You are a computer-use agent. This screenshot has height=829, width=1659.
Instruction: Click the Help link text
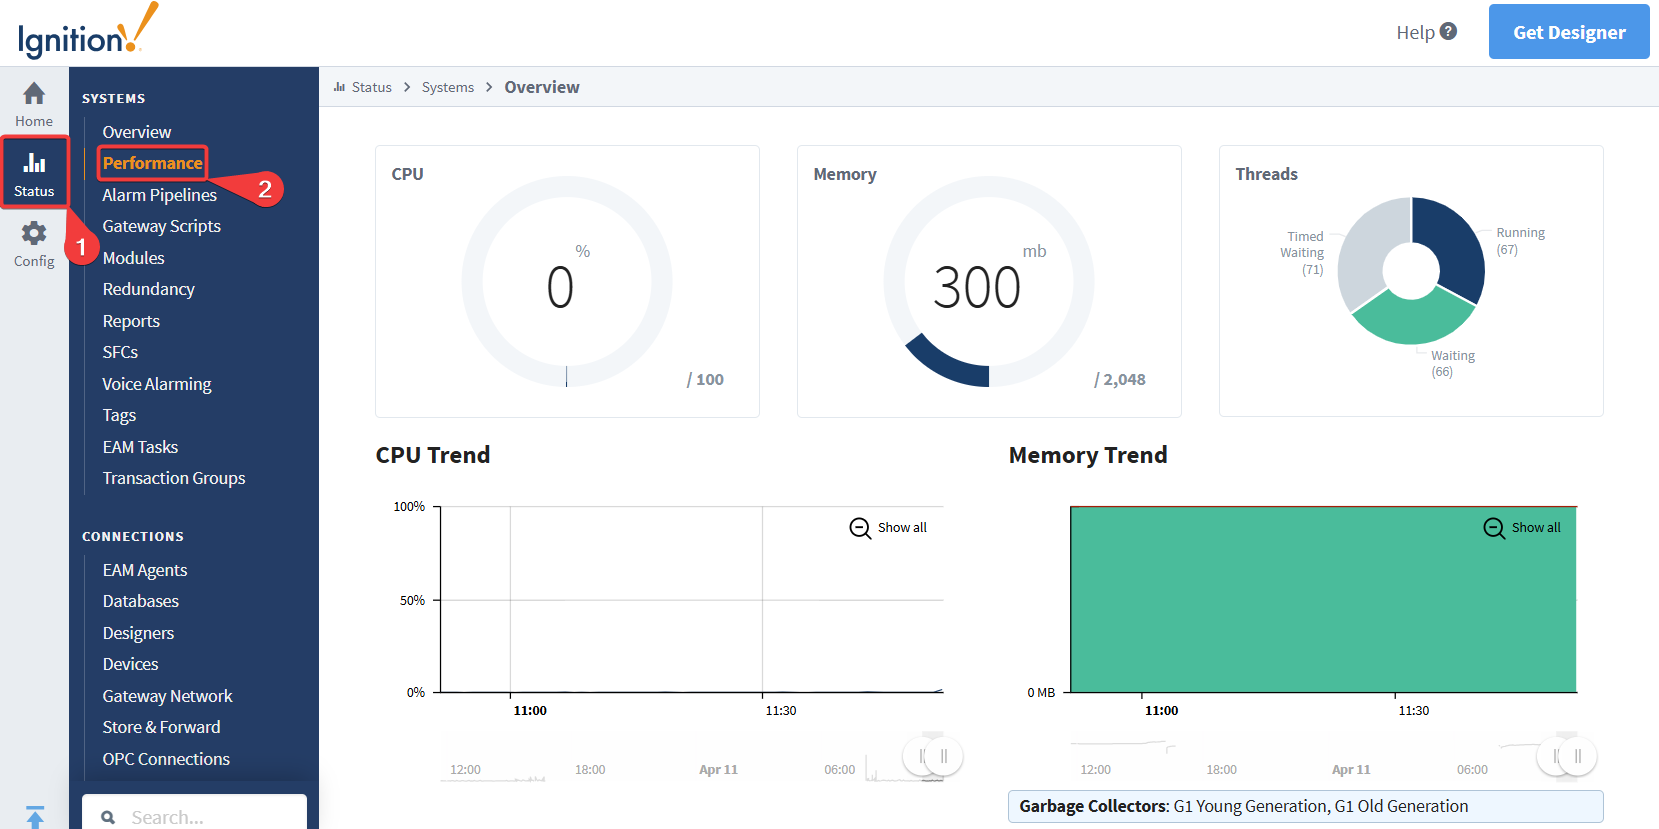(x=1415, y=32)
